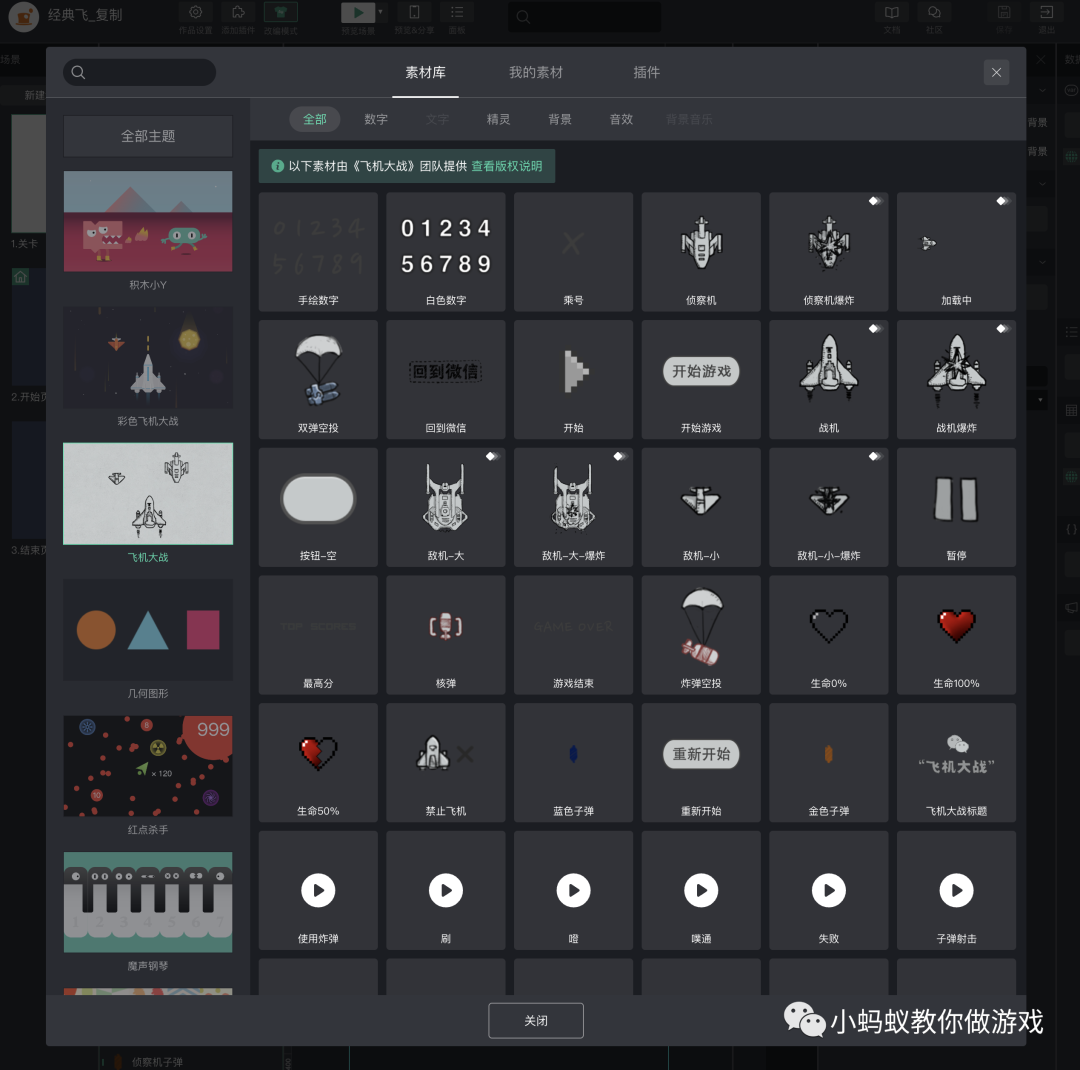The height and width of the screenshot is (1070, 1080).
Task: Play the 子弹射击 sound effect
Action: [957, 890]
